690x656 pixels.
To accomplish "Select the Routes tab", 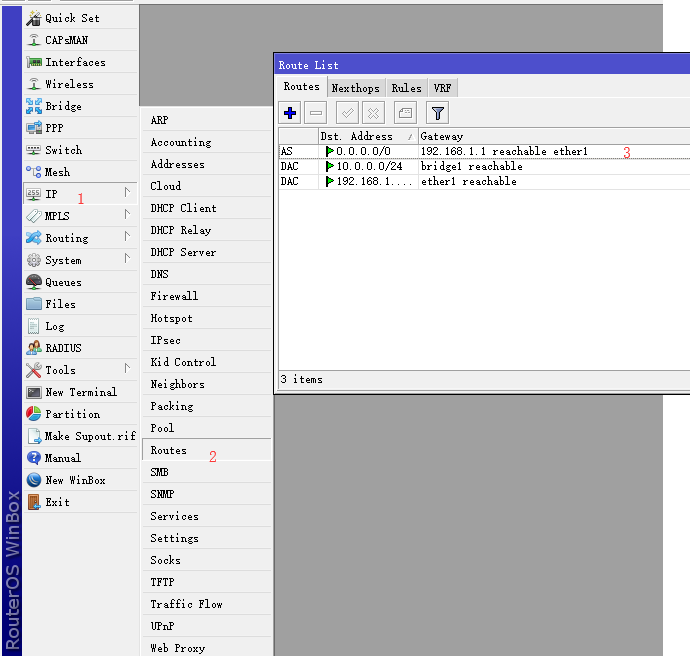I will 301,87.
